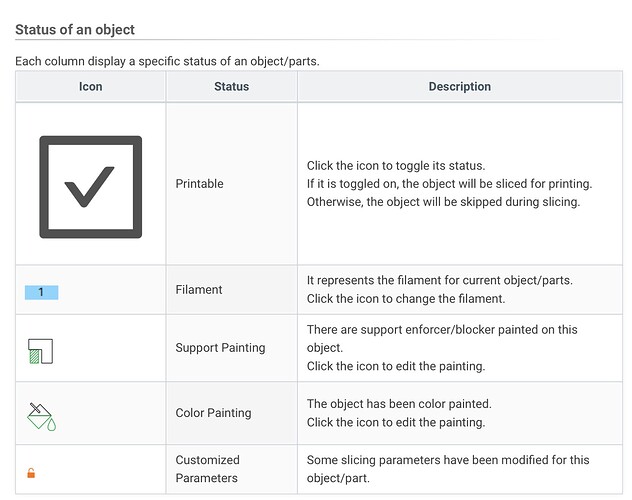Click the Support Painting status text

pyautogui.click(x=220, y=348)
